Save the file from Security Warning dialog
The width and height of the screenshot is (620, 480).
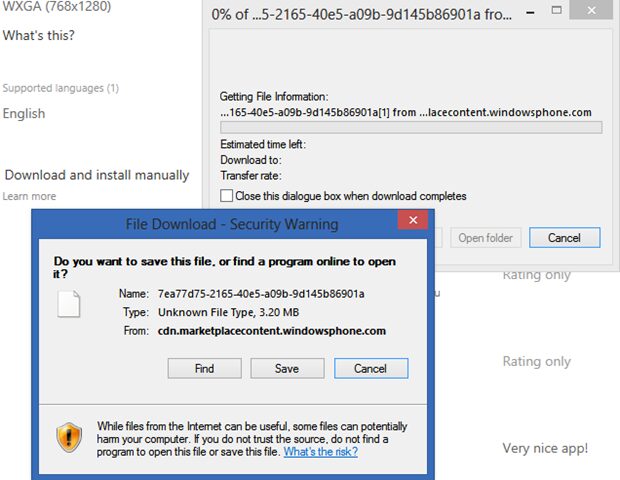coord(287,369)
